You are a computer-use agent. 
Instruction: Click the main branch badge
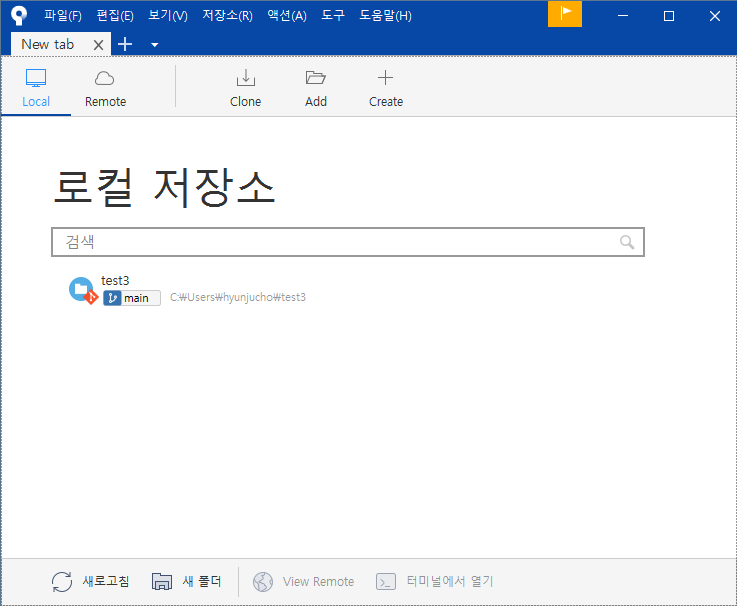pos(132,298)
